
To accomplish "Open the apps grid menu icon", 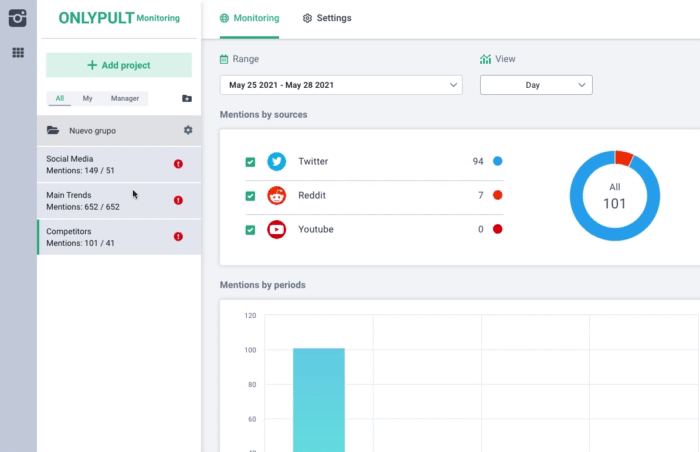I will (x=18, y=52).
